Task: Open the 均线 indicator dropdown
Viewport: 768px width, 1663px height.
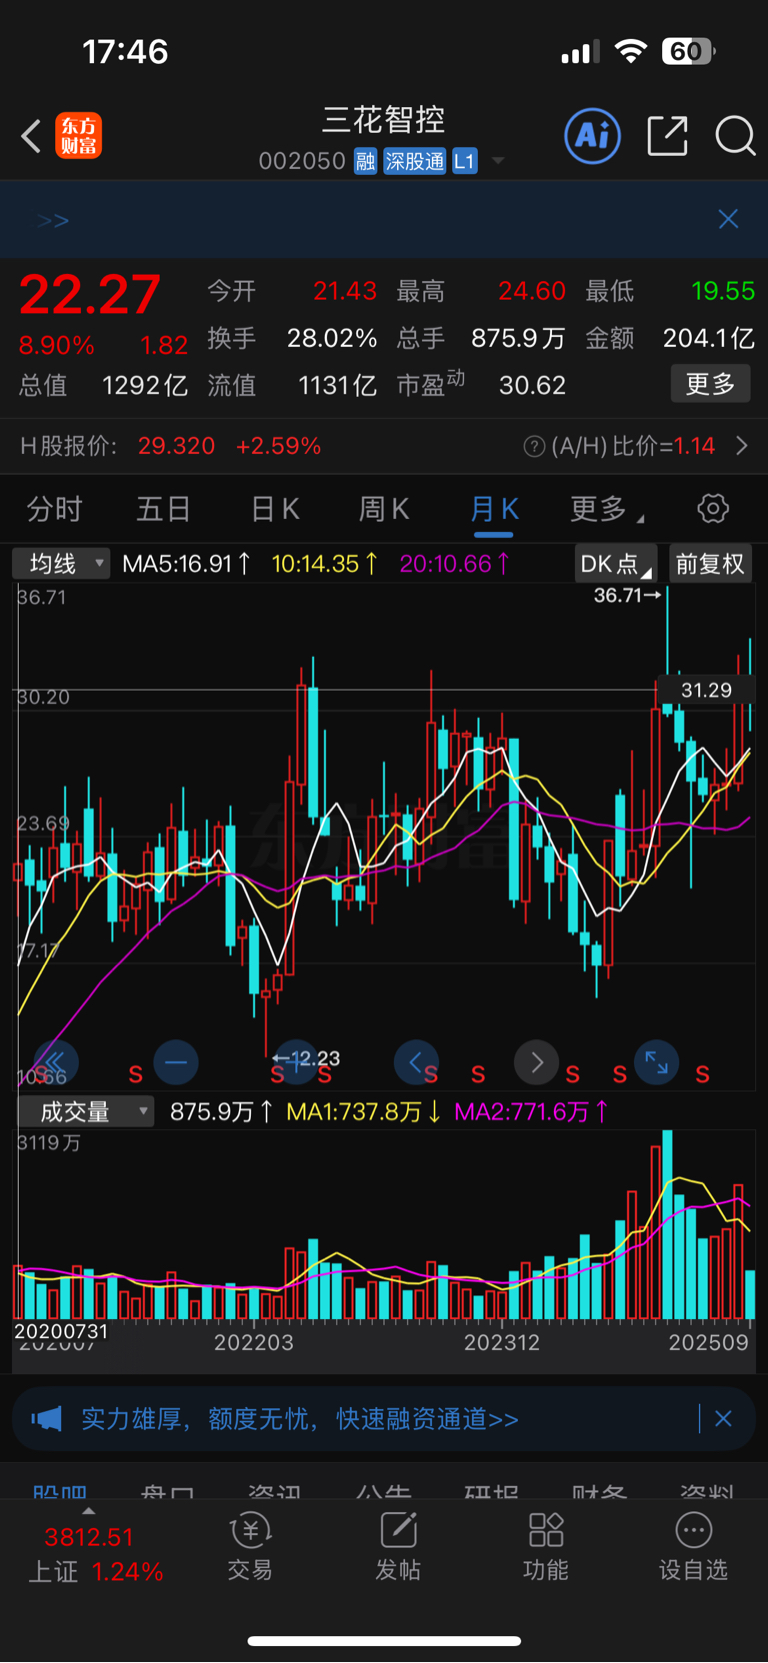Action: coord(61,564)
